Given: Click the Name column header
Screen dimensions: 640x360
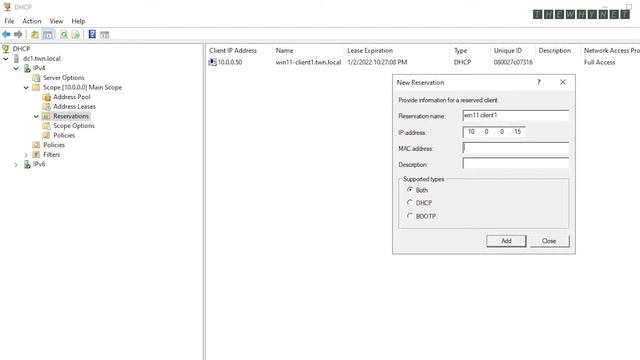Looking at the screenshot, I should click(x=308, y=51).
